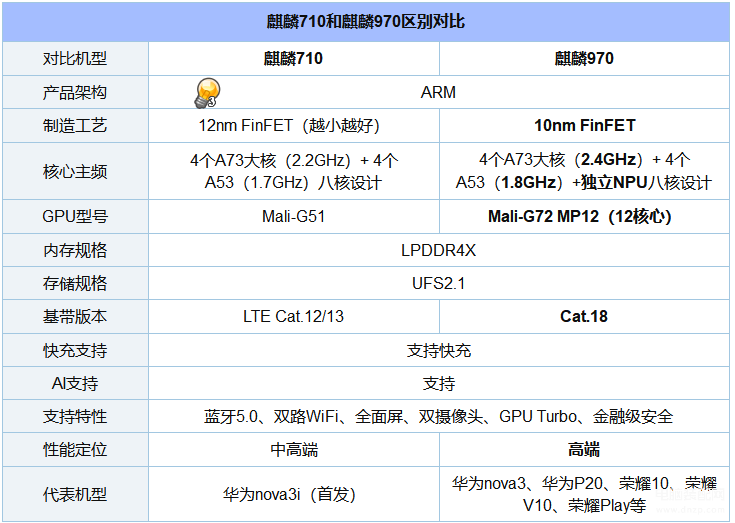Click the 10nm FinFET cell
The width and height of the screenshot is (735, 523).
click(x=585, y=126)
